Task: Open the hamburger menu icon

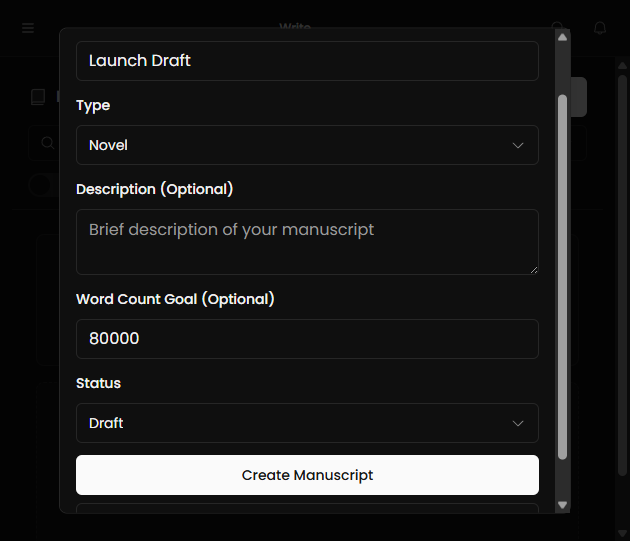Action: click(x=28, y=28)
